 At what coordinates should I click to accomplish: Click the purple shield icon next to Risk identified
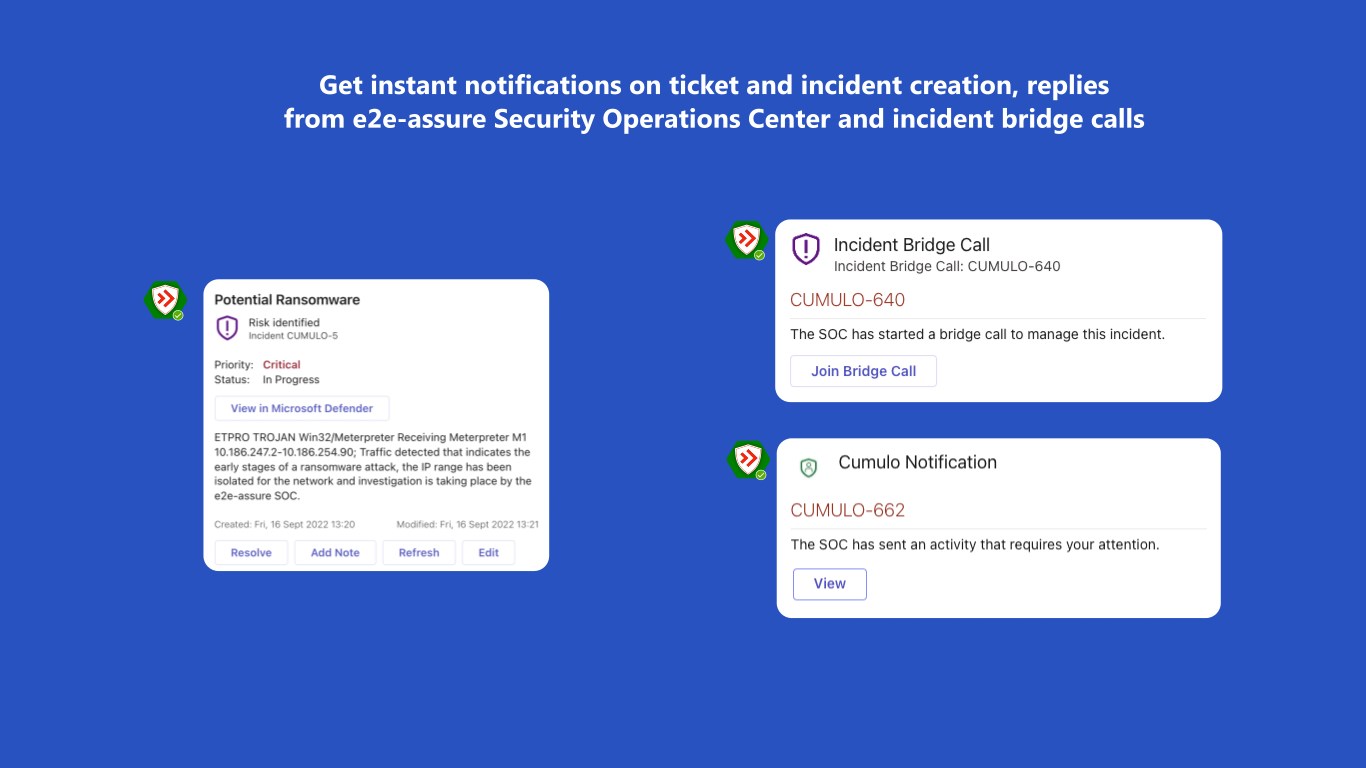point(228,328)
